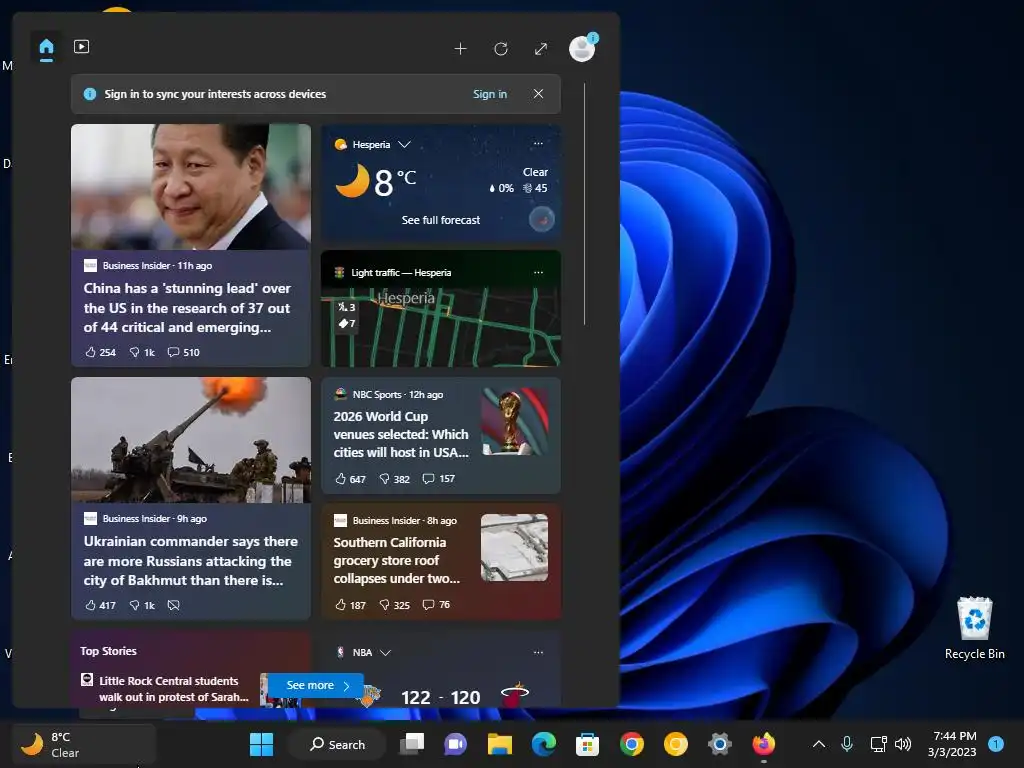The width and height of the screenshot is (1024, 768).
Task: Open comments on World Cup article
Action: click(x=438, y=479)
